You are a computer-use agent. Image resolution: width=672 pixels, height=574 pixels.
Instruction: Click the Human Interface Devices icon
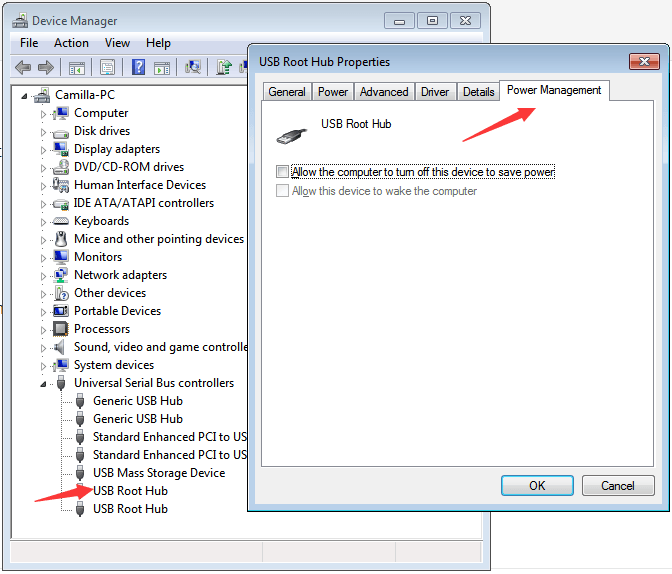[x=60, y=185]
